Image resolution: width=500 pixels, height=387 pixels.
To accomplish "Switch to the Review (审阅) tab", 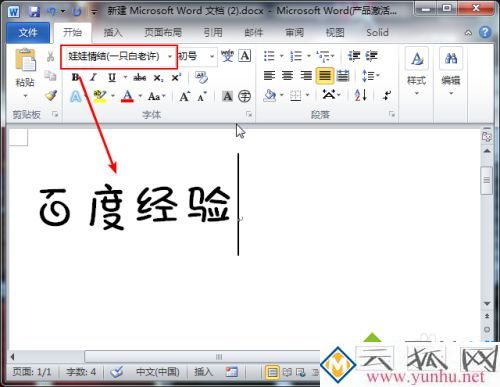I will (x=294, y=33).
